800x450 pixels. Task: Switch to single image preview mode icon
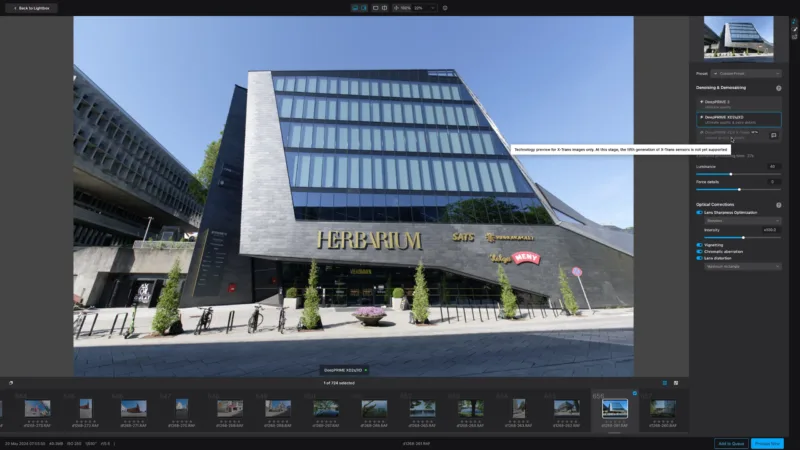coord(355,8)
